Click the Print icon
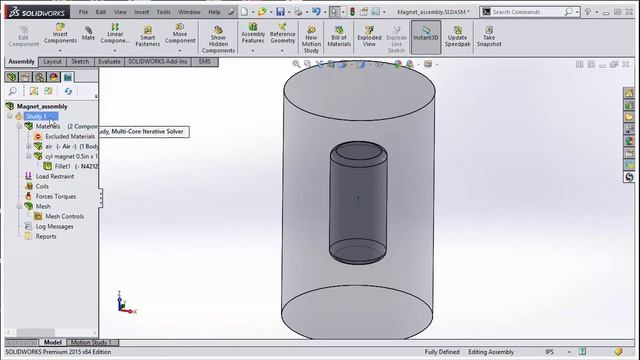The image size is (640, 360). click(x=298, y=12)
